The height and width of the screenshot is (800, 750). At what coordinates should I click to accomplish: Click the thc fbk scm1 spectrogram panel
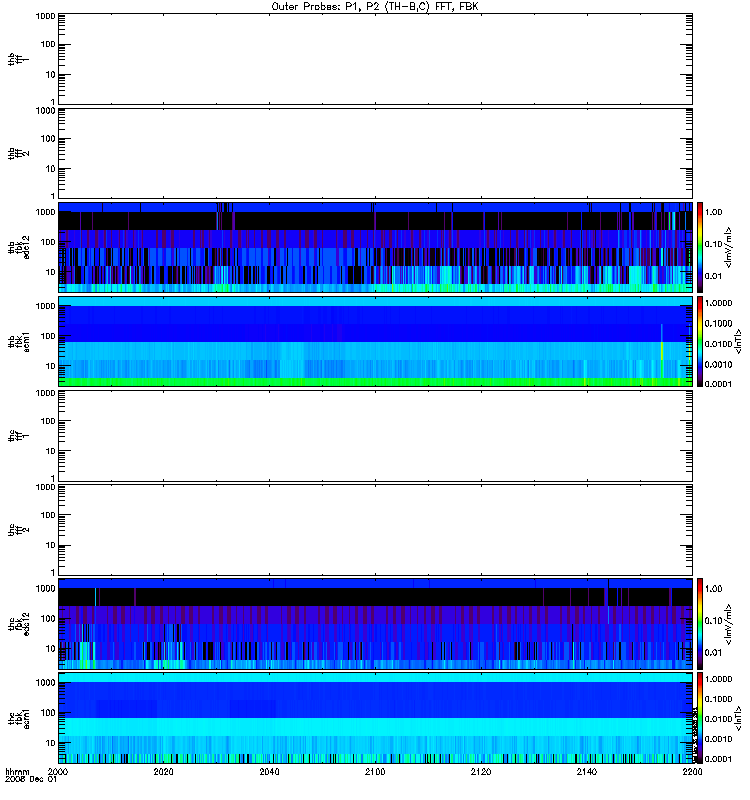coord(375,718)
